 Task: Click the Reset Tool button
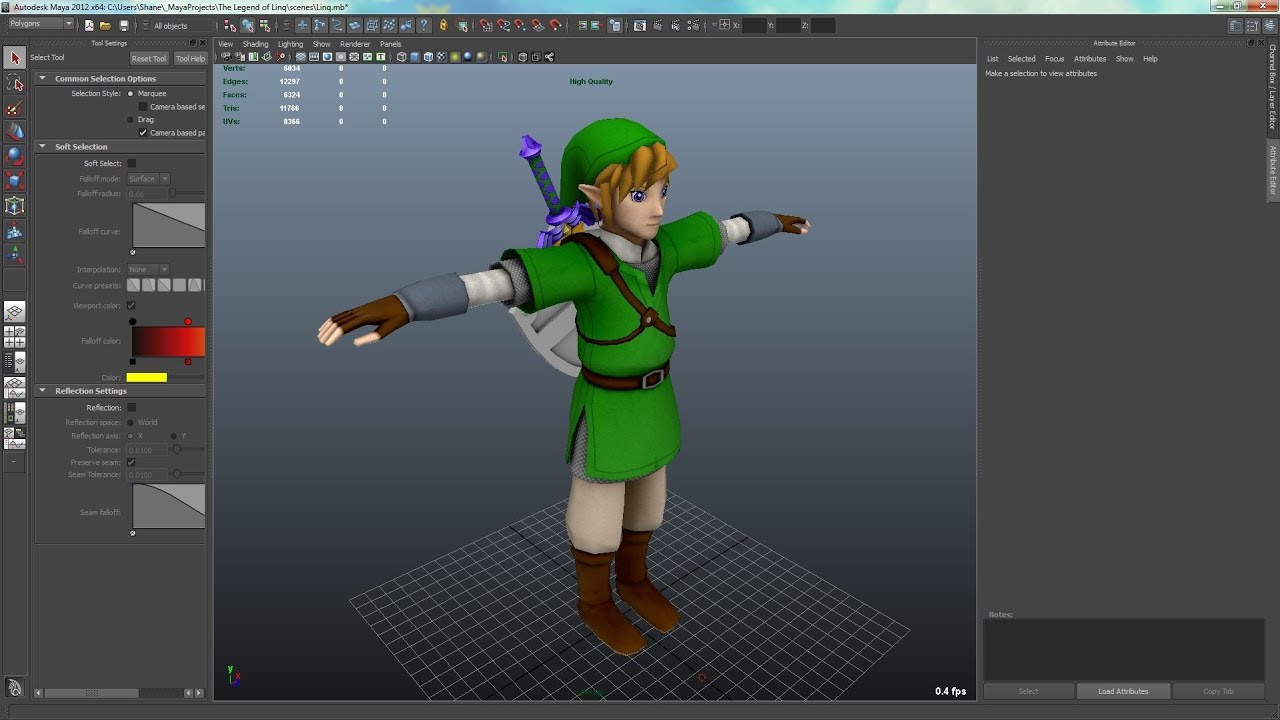(x=148, y=59)
